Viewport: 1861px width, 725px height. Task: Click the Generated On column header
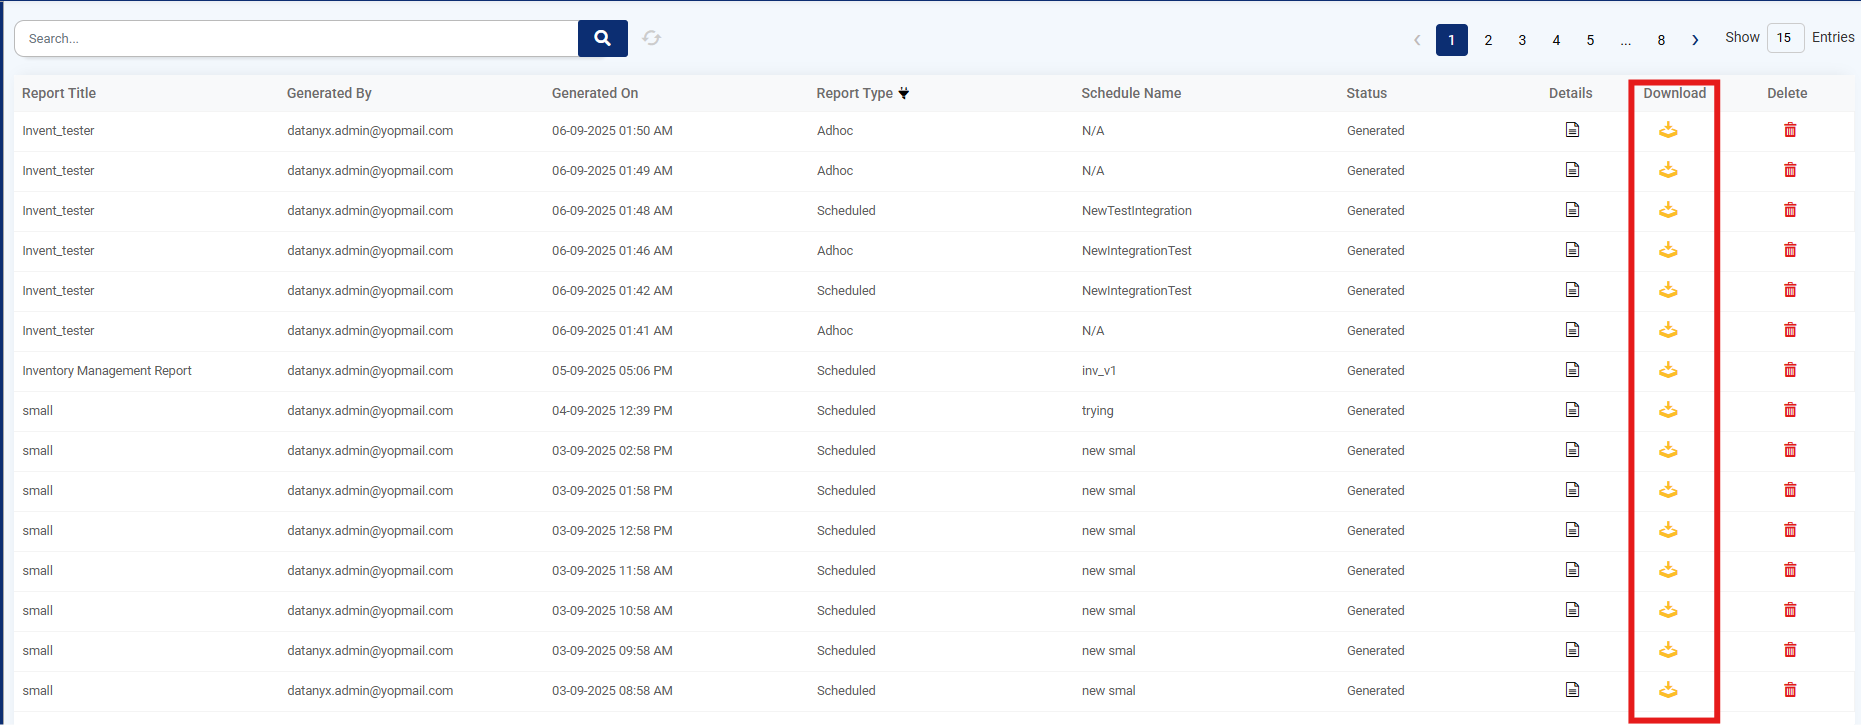594,93
